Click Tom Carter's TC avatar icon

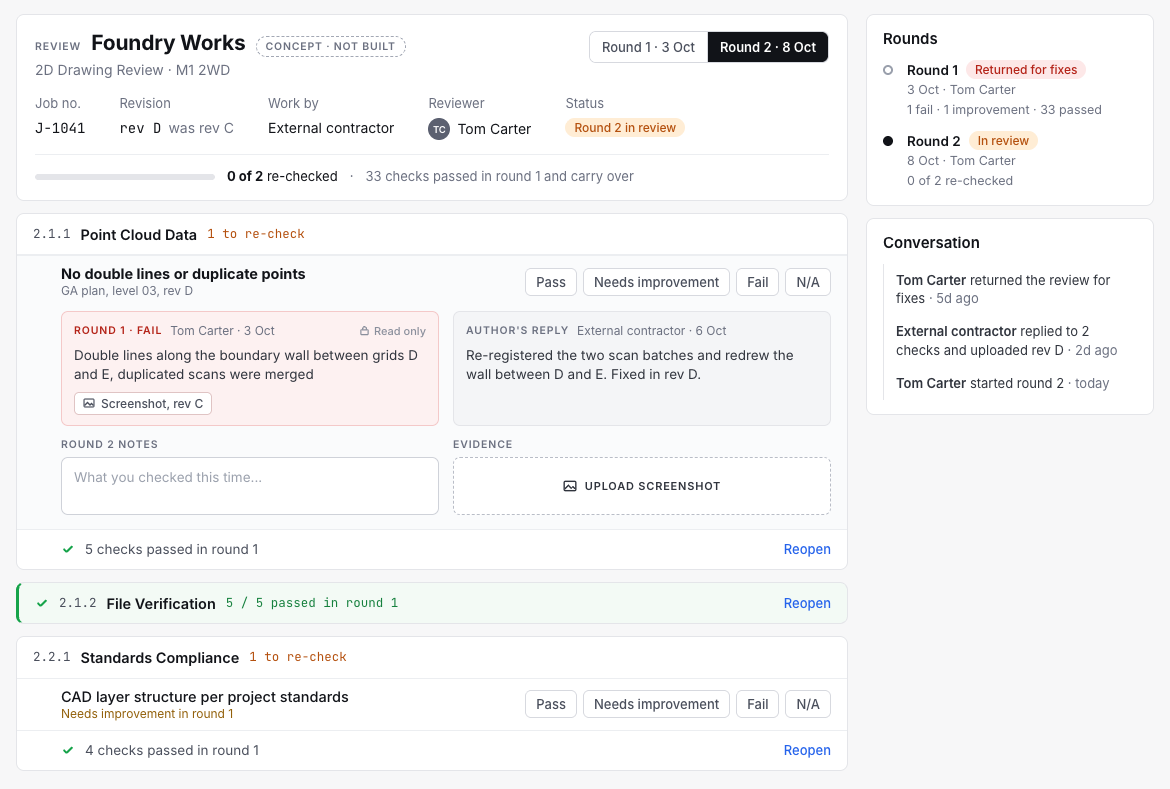tap(439, 129)
